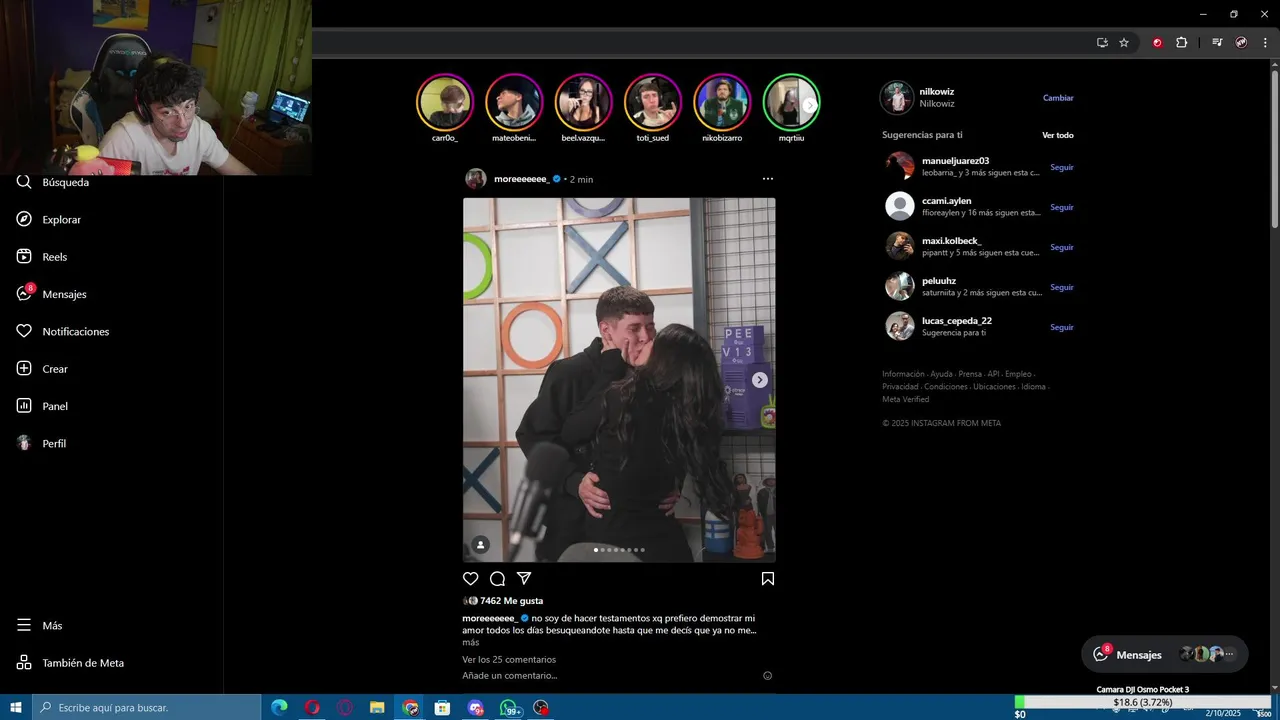Screen dimensions: 1280x720
Task: Open Microsoft Store from the taskbar
Action: point(442,708)
